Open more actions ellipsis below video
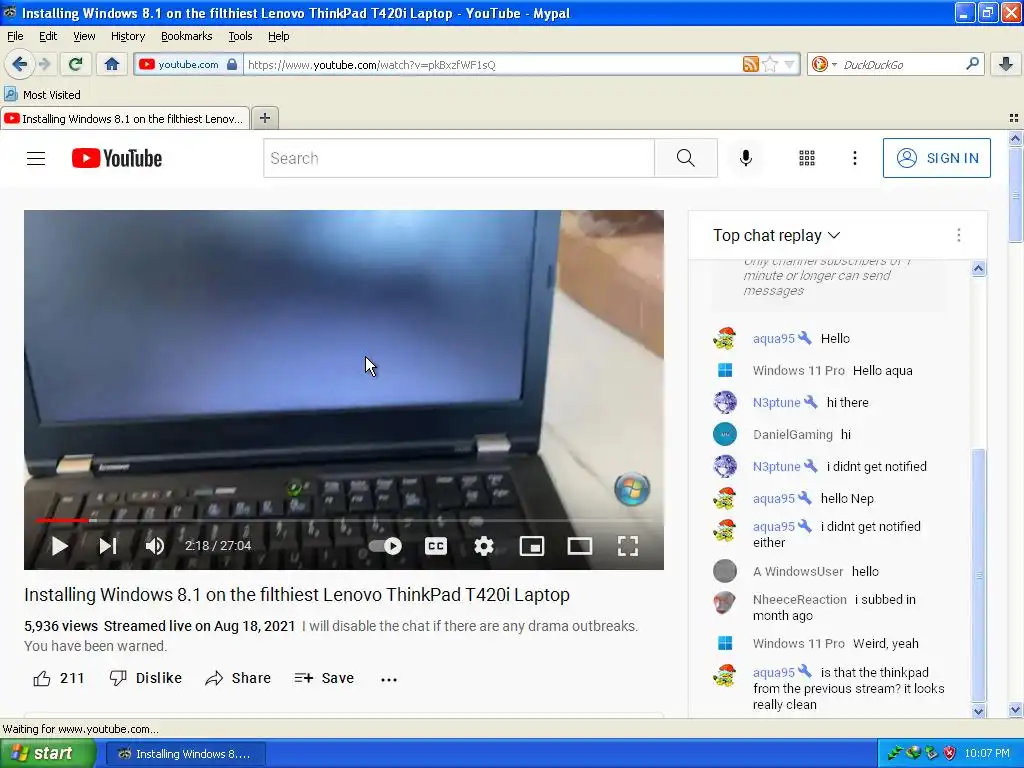Image resolution: width=1024 pixels, height=768 pixels. [389, 679]
